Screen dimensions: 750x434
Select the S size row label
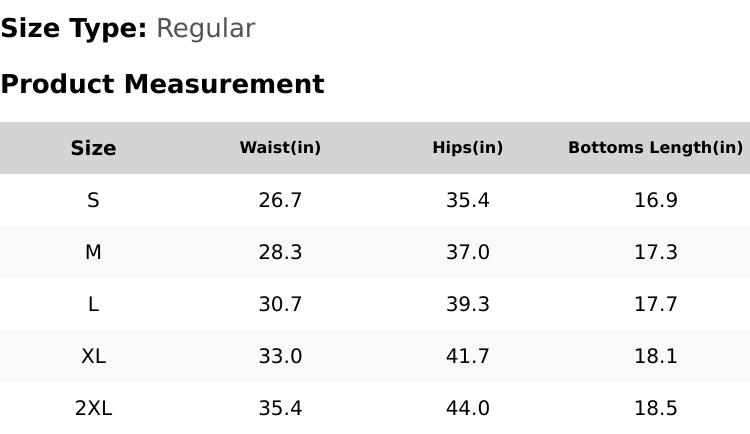point(93,200)
